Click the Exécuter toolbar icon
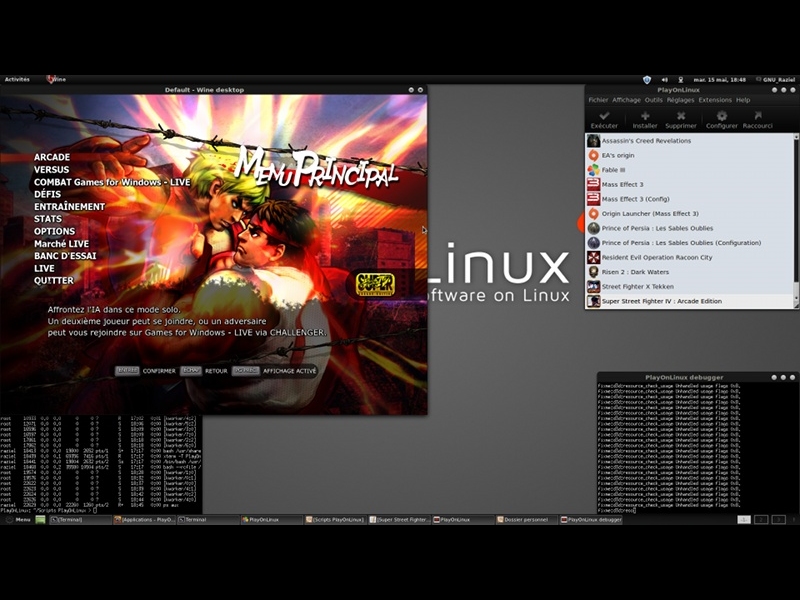 (604, 117)
